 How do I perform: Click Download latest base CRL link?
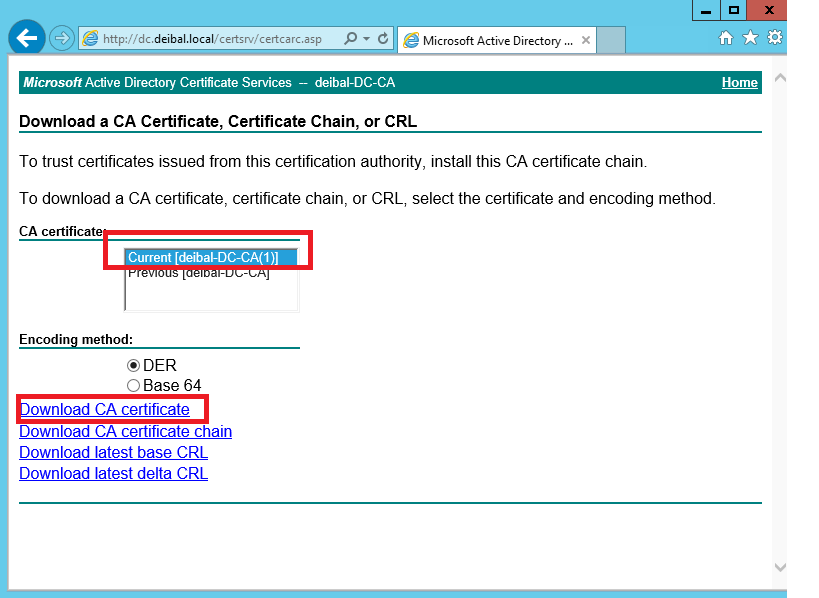(113, 453)
